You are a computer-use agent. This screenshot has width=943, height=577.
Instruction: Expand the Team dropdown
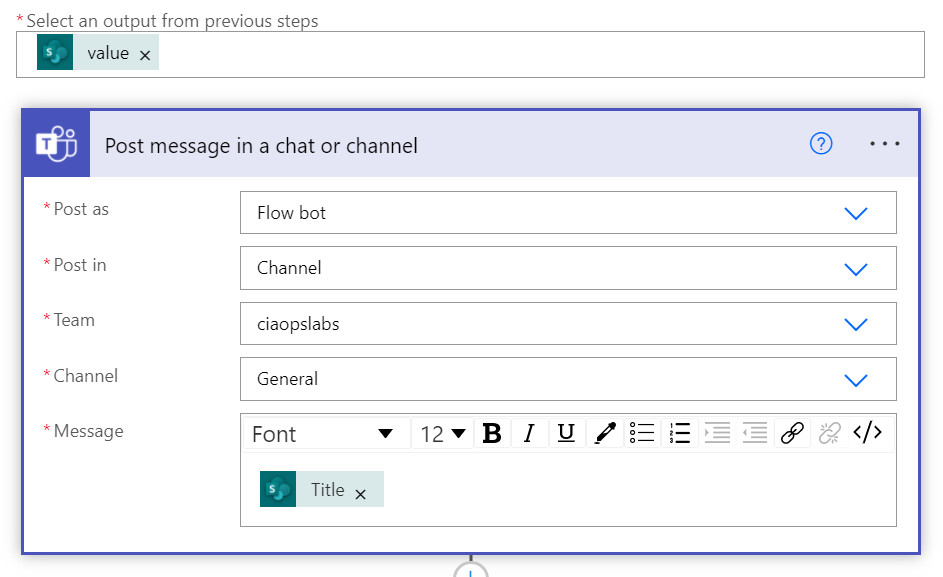point(855,324)
